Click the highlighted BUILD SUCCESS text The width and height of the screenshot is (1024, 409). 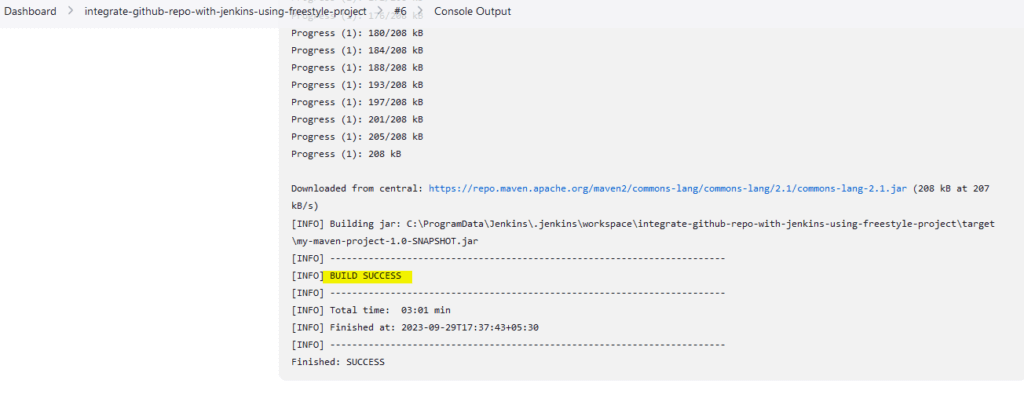click(366, 276)
